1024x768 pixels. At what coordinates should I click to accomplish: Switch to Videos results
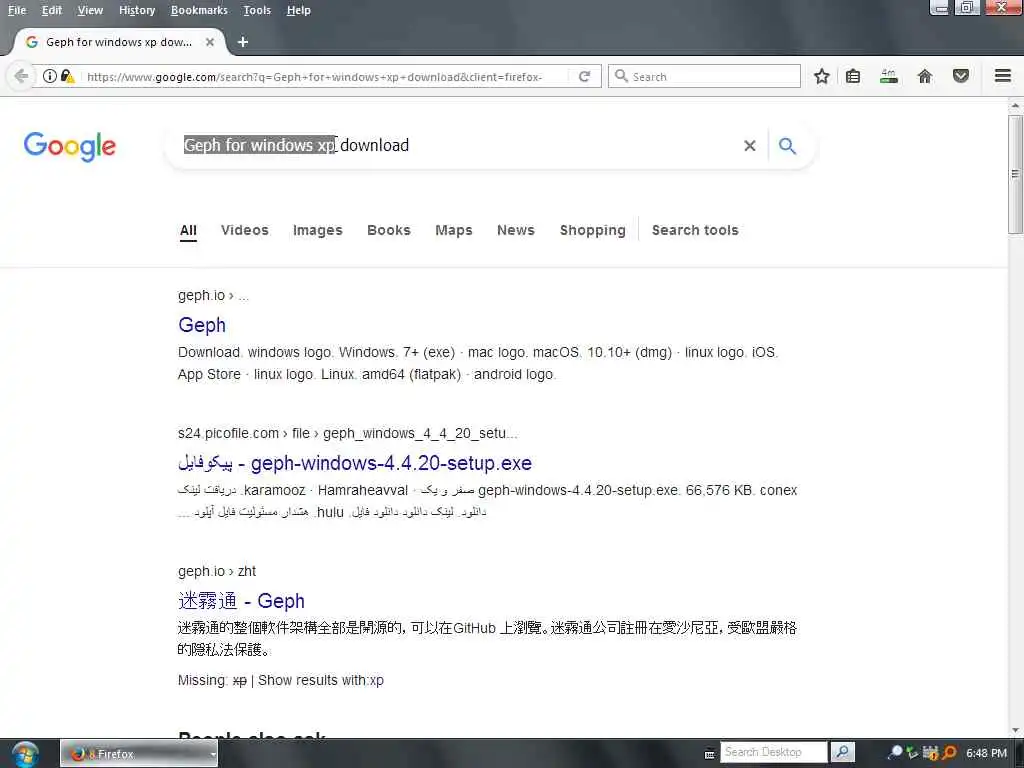pos(245,230)
